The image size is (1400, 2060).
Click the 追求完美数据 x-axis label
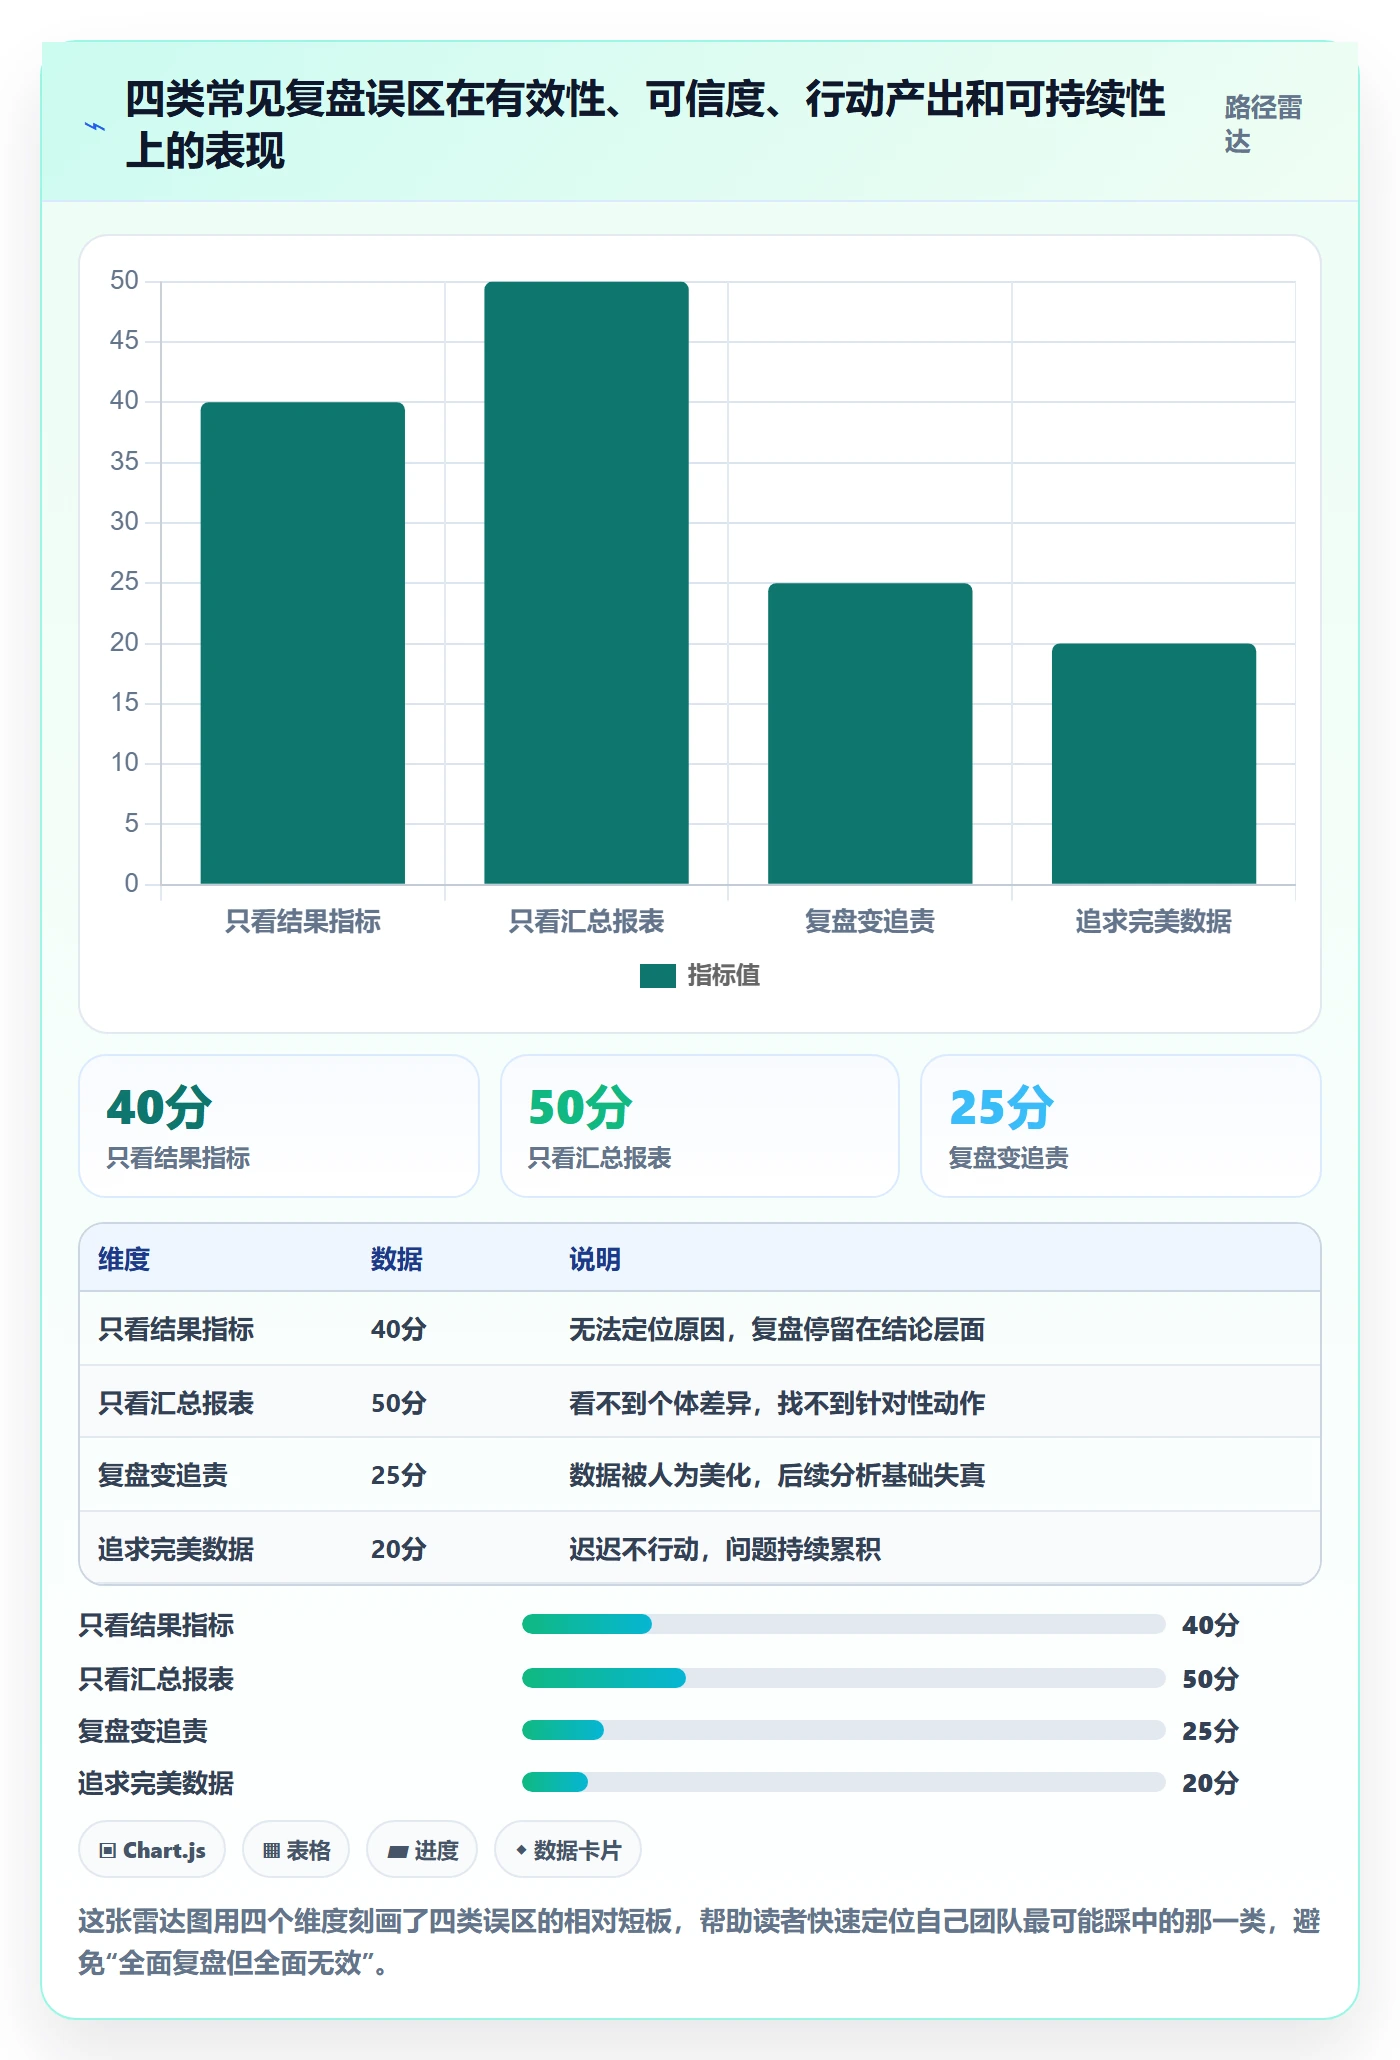1153,921
